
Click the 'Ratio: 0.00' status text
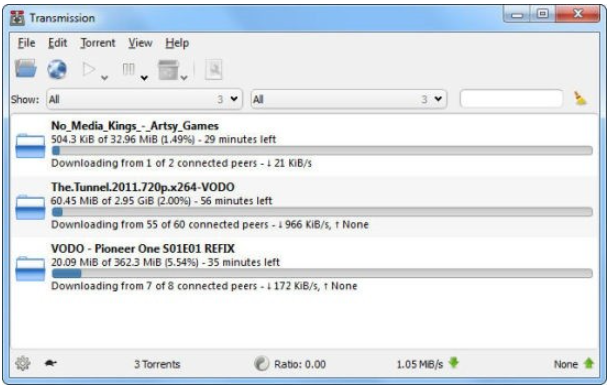point(300,364)
